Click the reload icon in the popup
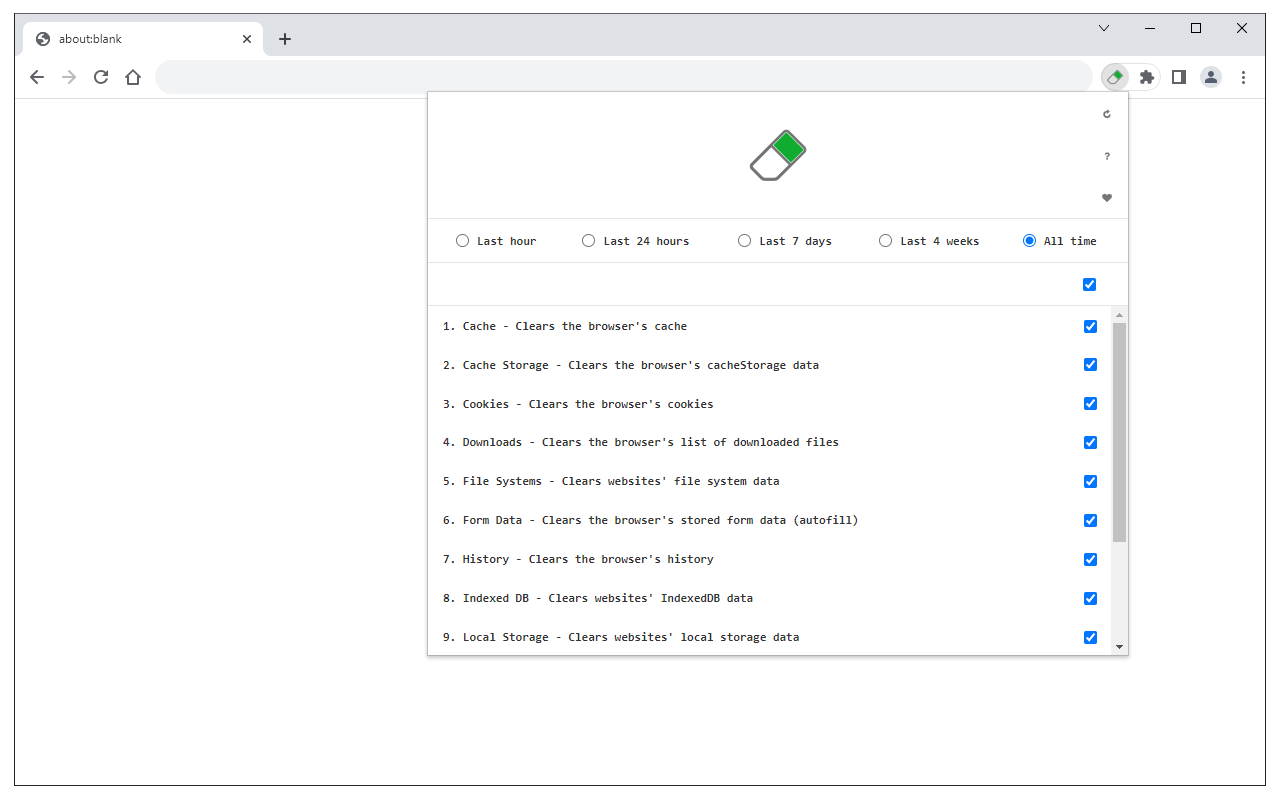1280x800 pixels. tap(1107, 114)
